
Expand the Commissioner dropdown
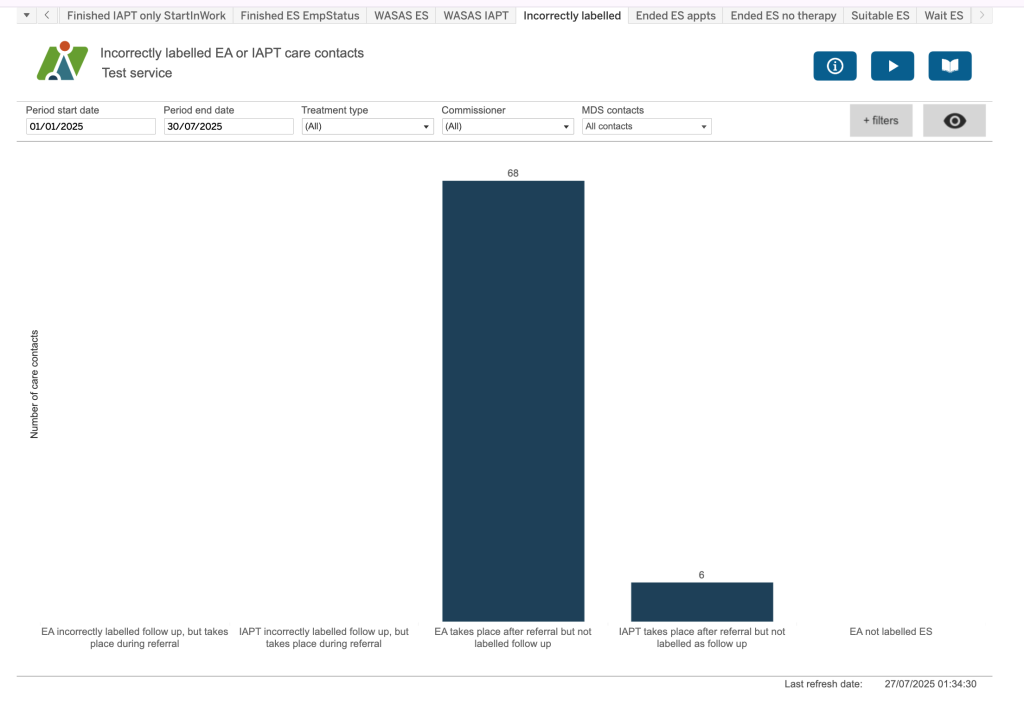(507, 127)
